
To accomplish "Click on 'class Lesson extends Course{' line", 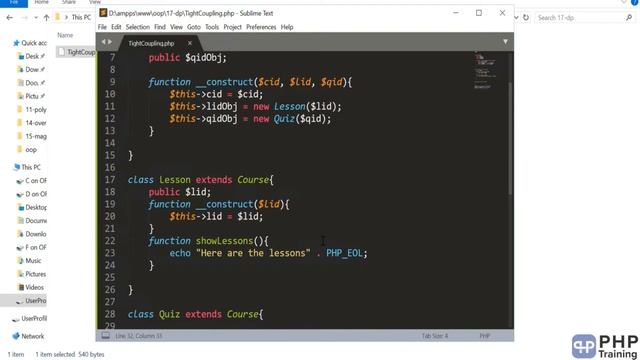I will tap(200, 180).
